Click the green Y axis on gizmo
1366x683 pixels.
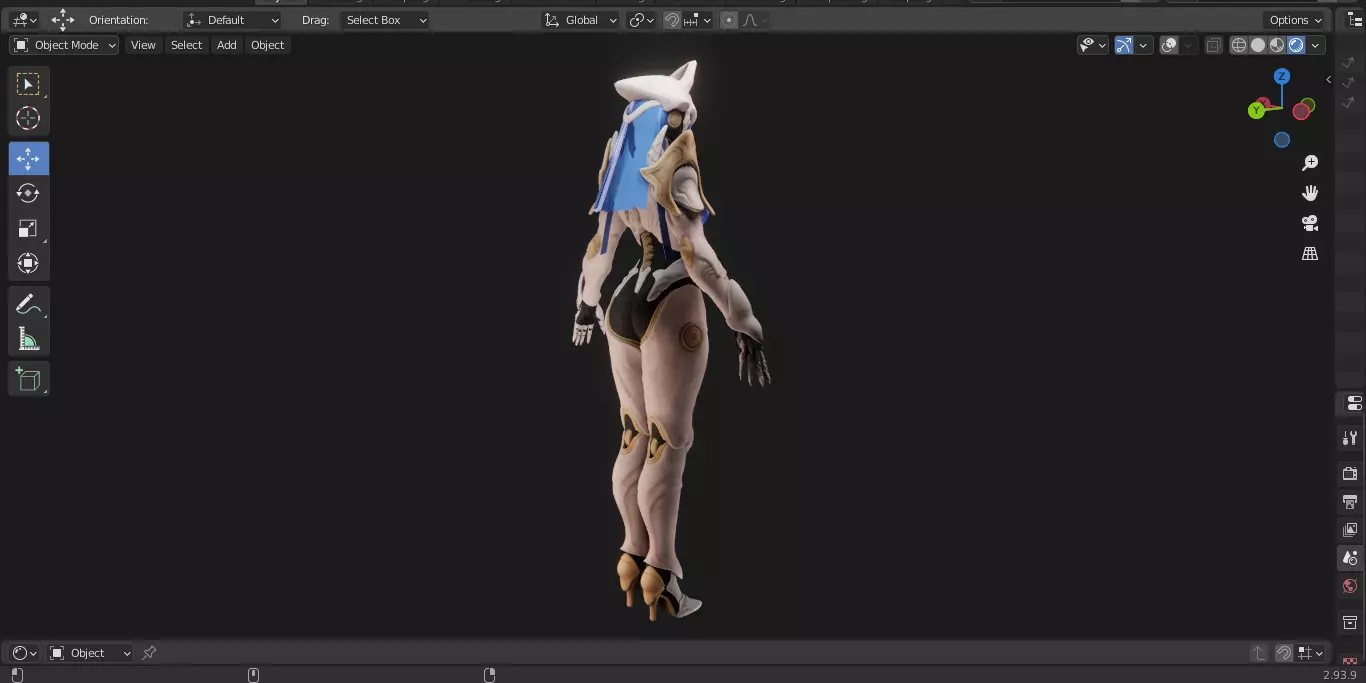click(x=1256, y=110)
